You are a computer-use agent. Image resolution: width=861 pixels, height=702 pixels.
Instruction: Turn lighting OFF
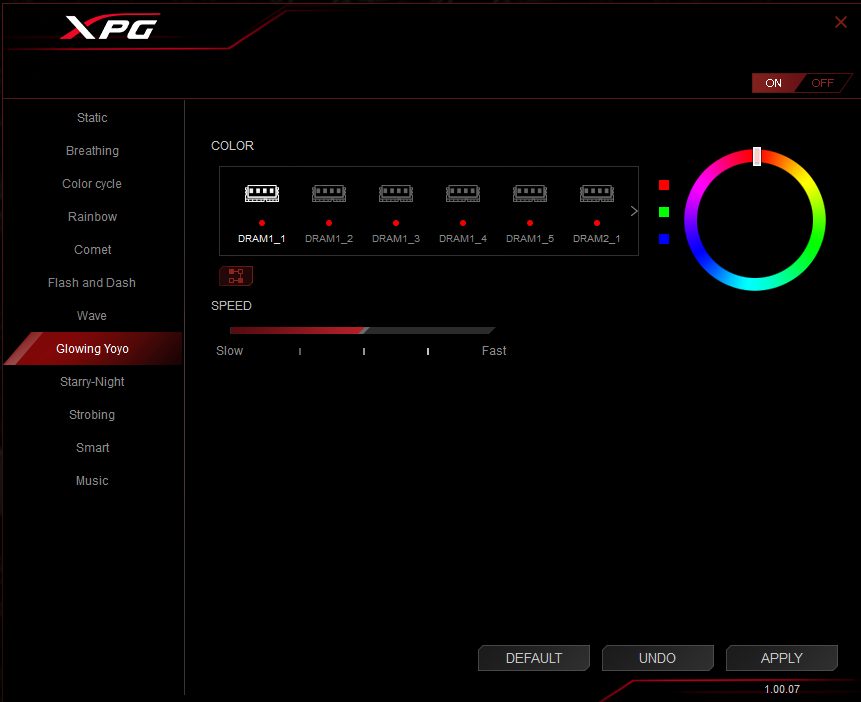pyautogui.click(x=823, y=83)
